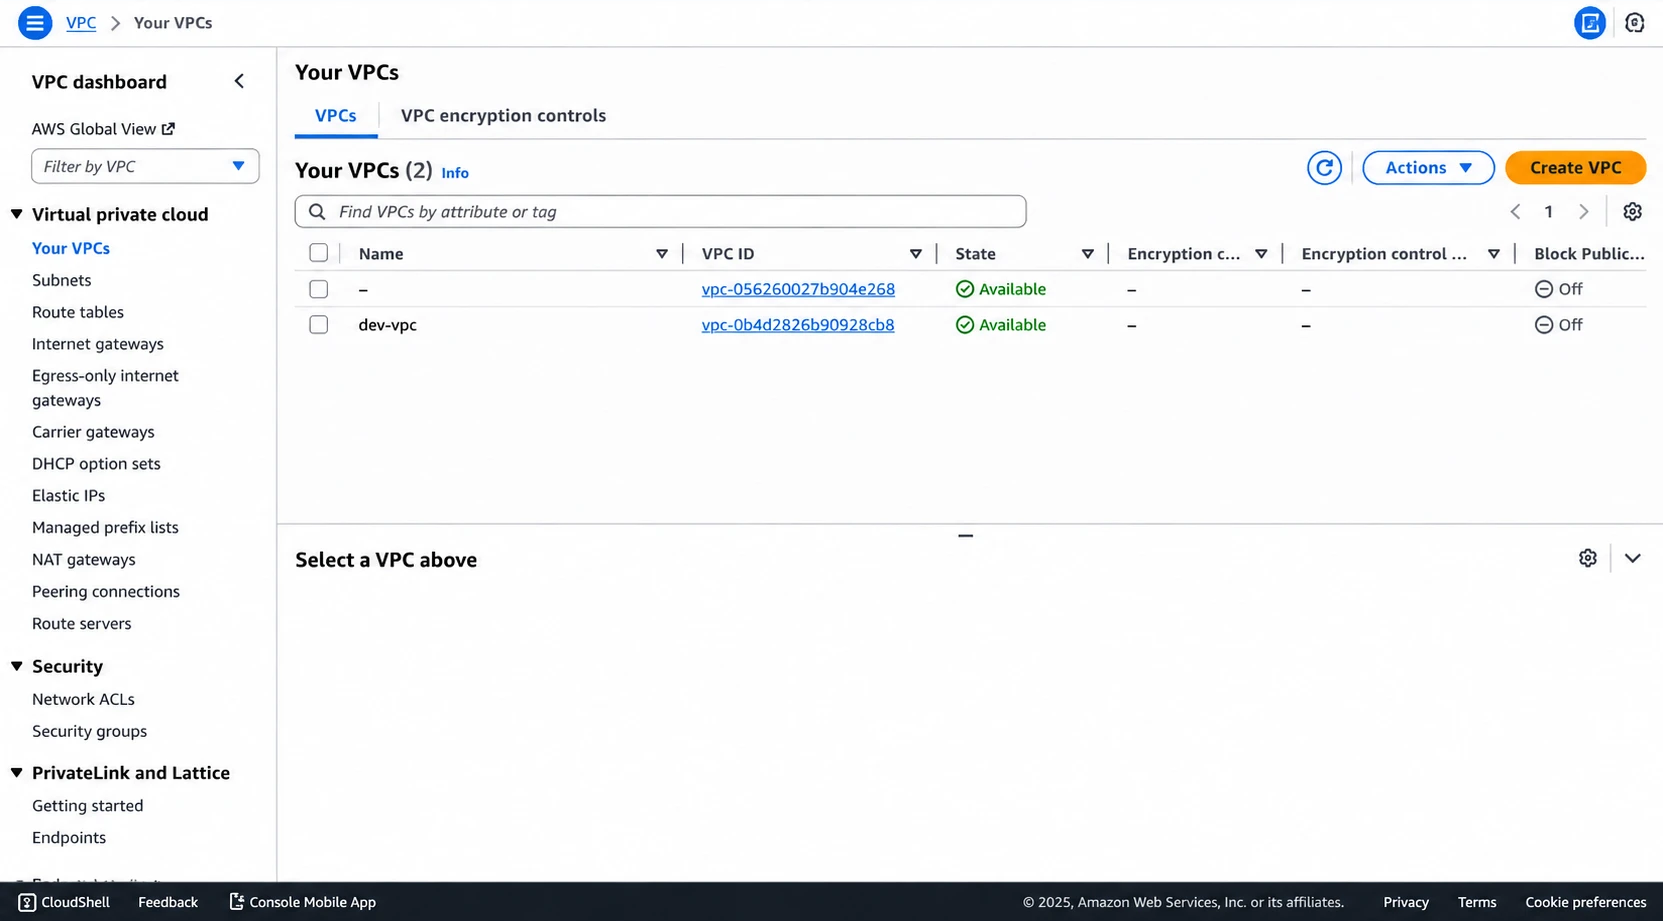Go to previous results page
Image resolution: width=1663 pixels, height=921 pixels.
1515,212
